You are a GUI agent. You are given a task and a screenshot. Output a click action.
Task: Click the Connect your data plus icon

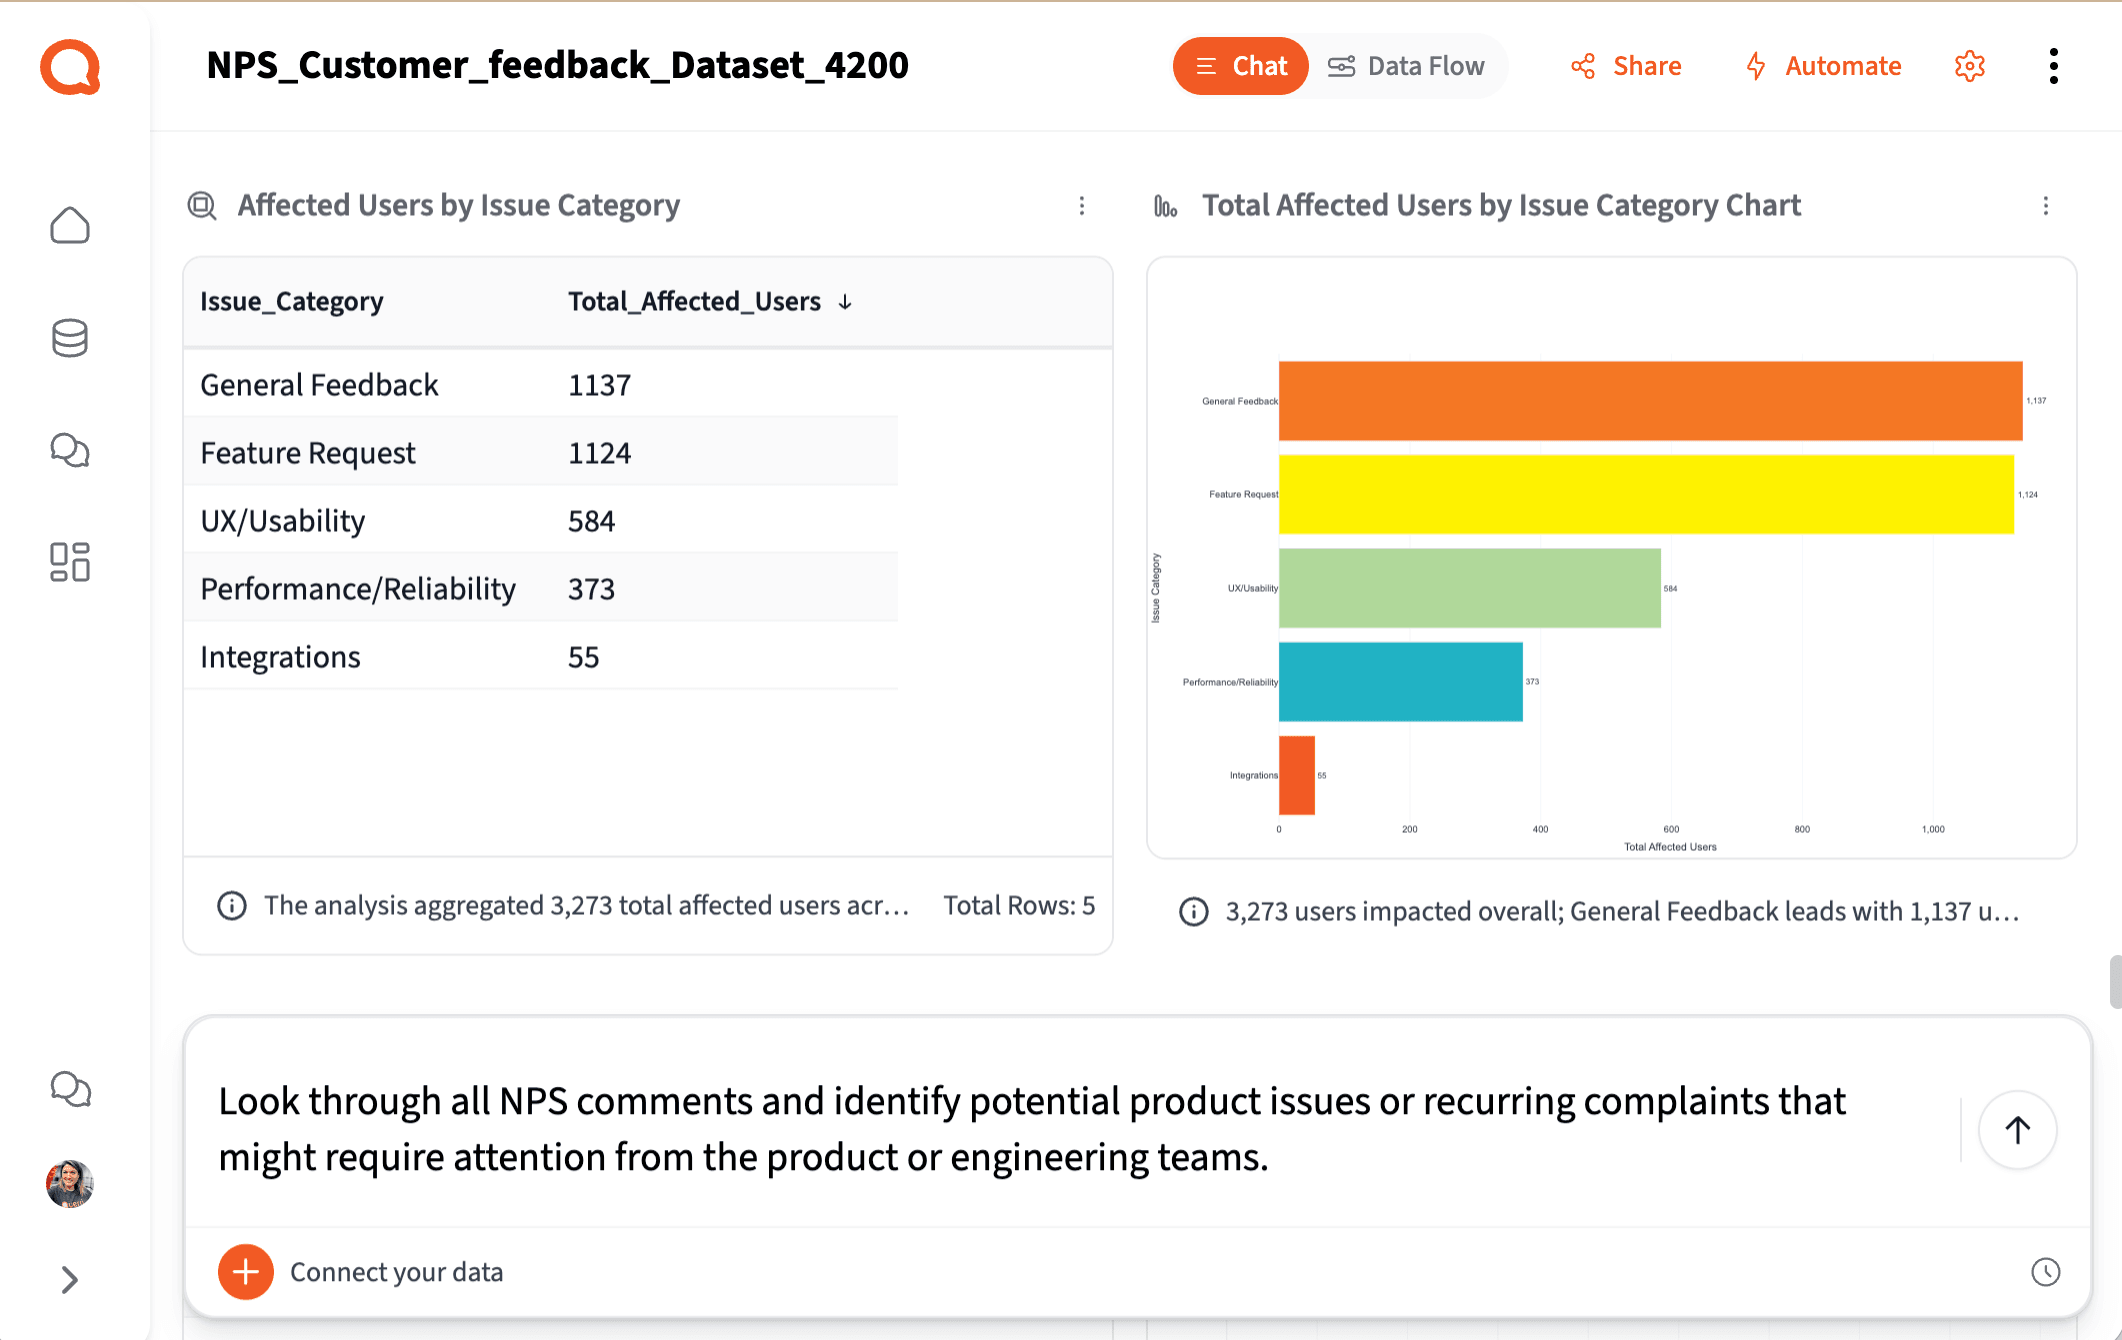coord(245,1272)
